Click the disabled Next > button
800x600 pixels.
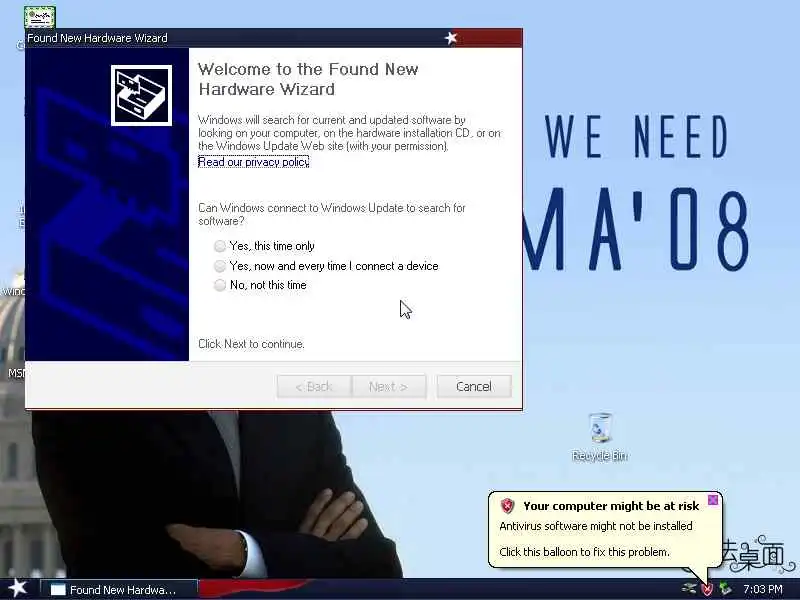tap(388, 386)
